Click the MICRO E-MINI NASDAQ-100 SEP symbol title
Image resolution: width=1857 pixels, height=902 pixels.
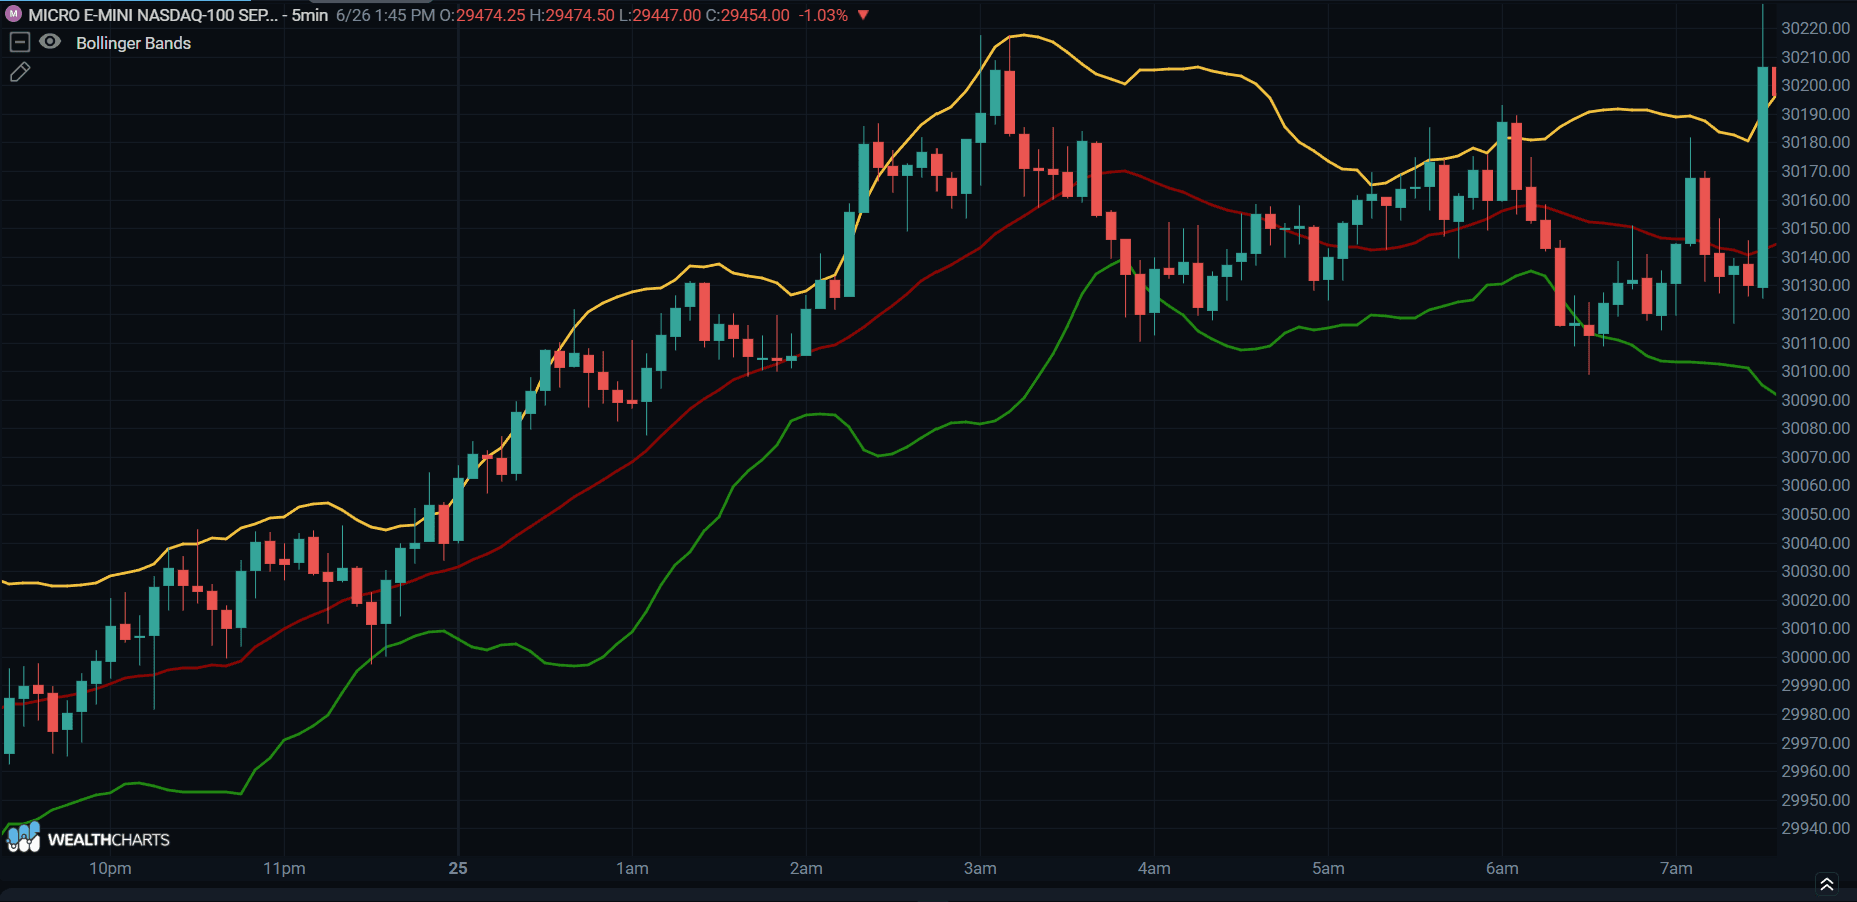click(x=153, y=15)
